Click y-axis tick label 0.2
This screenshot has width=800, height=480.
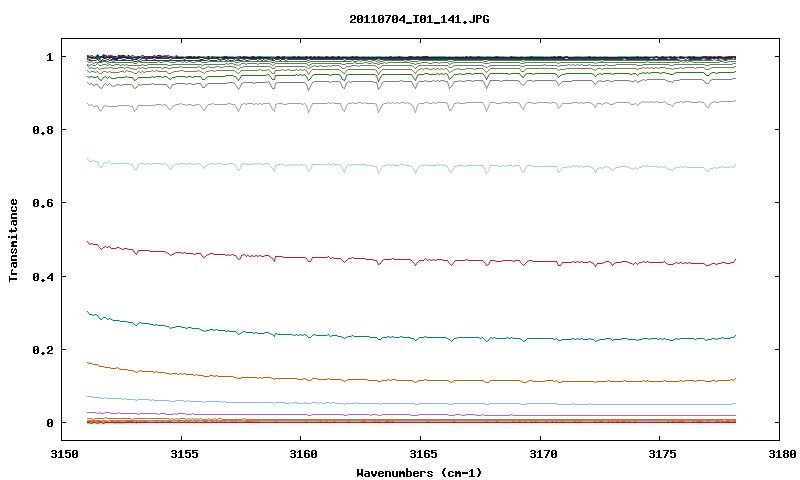pos(43,350)
